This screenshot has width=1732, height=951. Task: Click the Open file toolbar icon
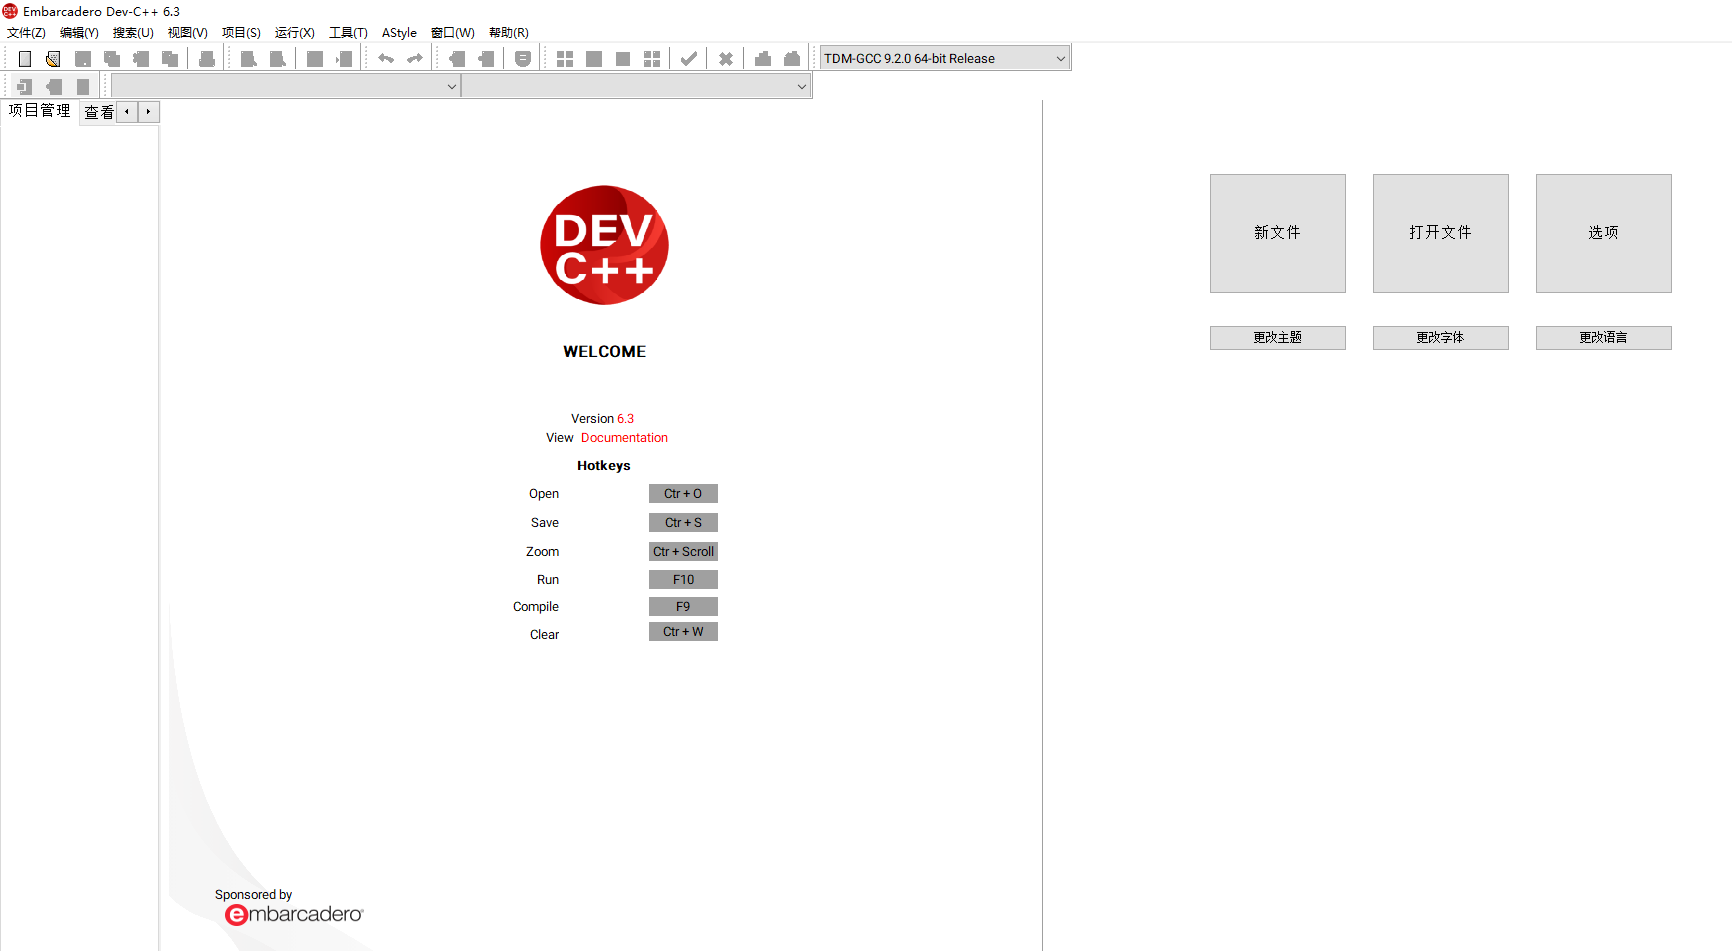(53, 59)
